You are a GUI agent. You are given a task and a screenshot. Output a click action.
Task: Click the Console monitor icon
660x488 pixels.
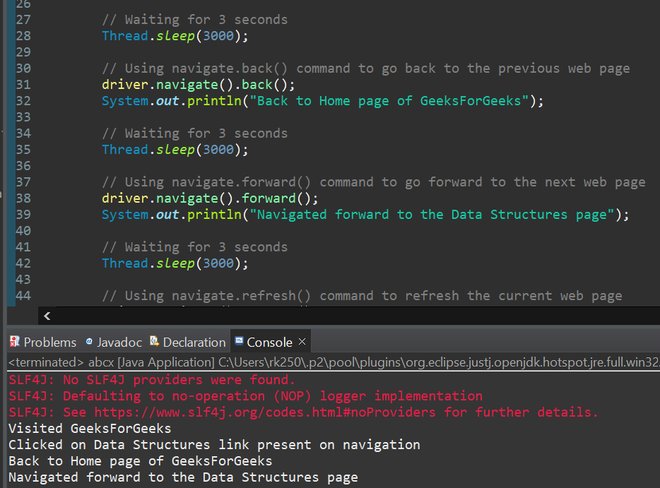coord(239,341)
